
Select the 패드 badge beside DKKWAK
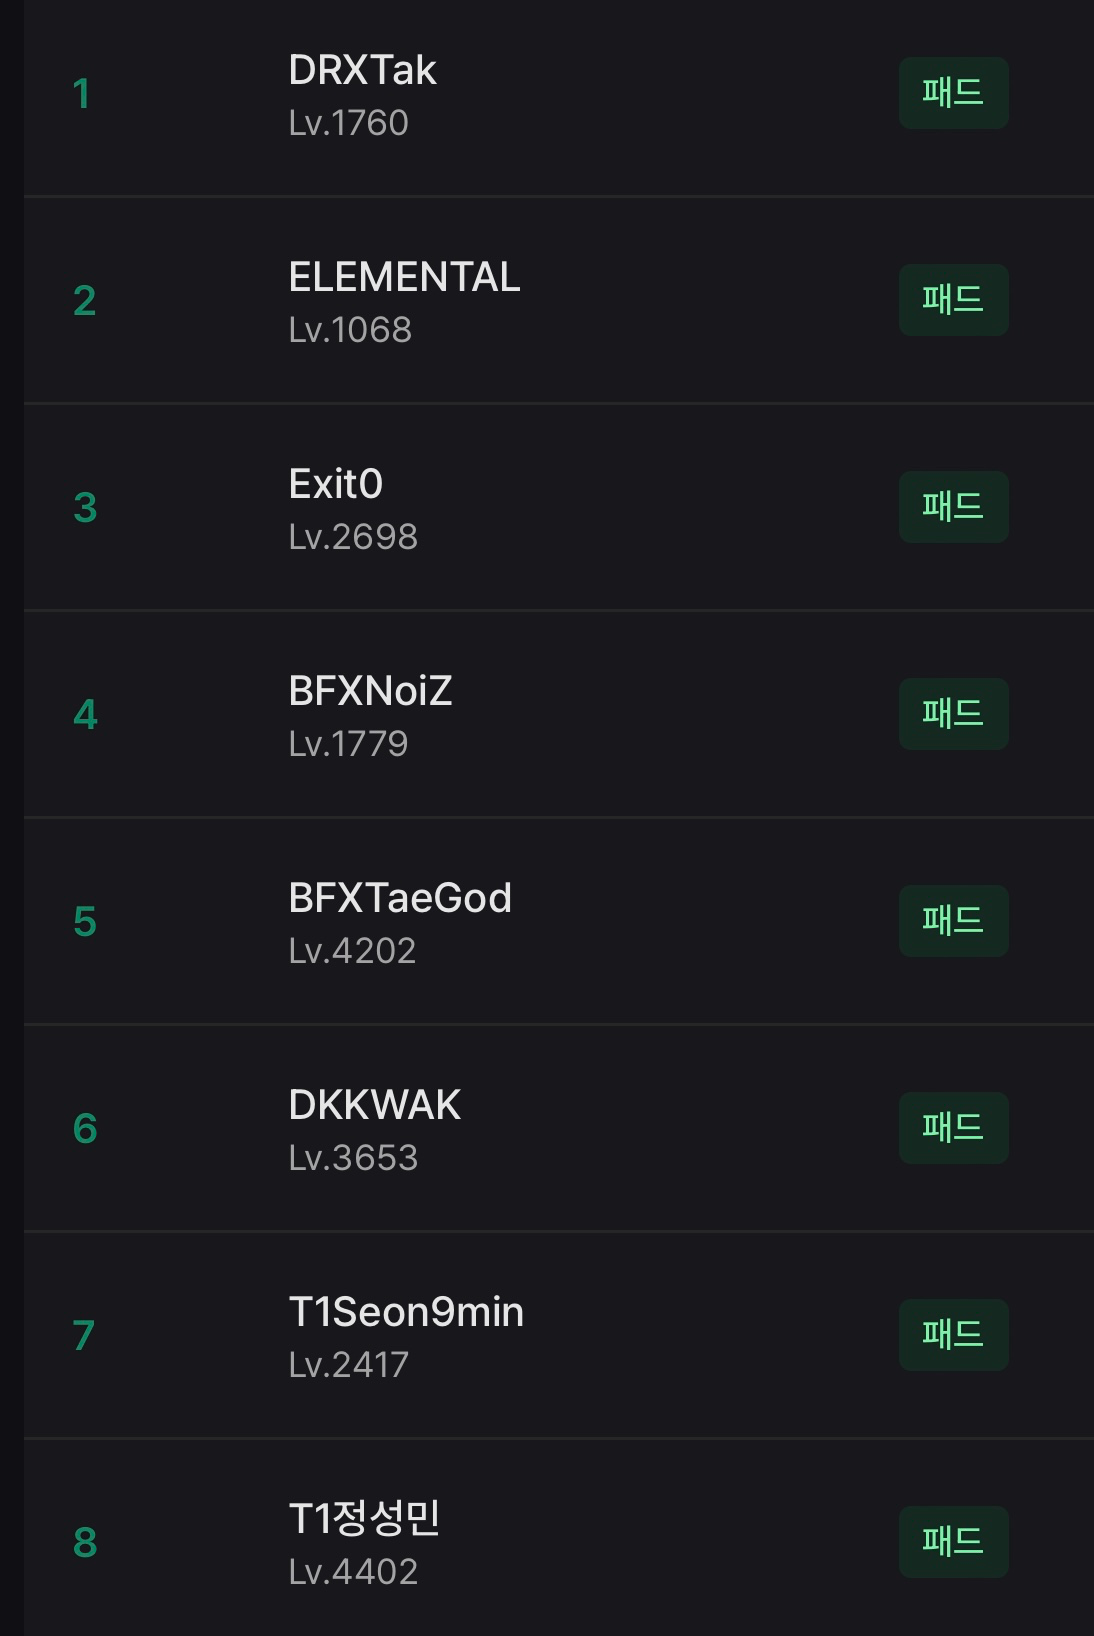[x=953, y=1128]
